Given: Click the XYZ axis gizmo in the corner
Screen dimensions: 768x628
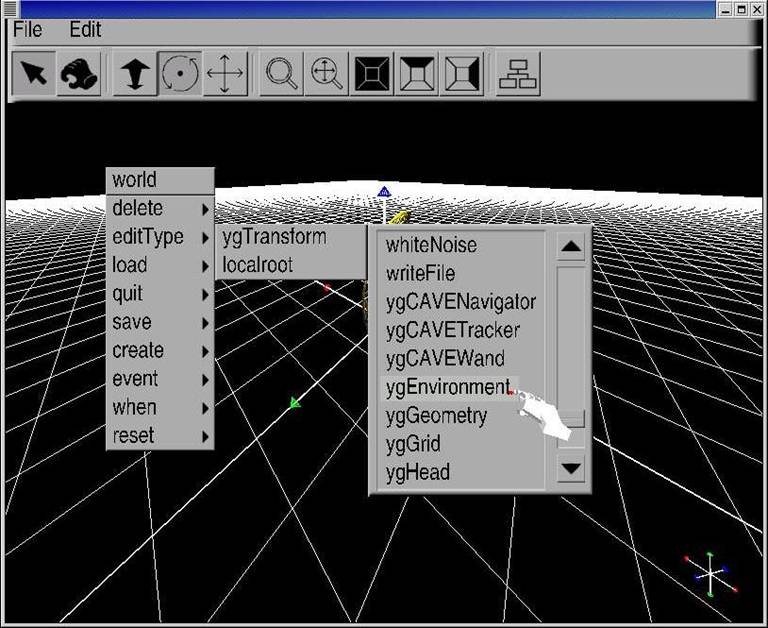Looking at the screenshot, I should (710, 574).
